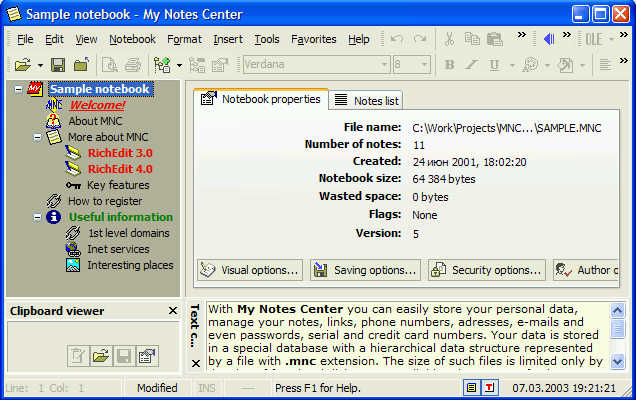This screenshot has width=636, height=400.
Task: Expand the hidden toolbar buttons after Paste
Action: (522, 34)
